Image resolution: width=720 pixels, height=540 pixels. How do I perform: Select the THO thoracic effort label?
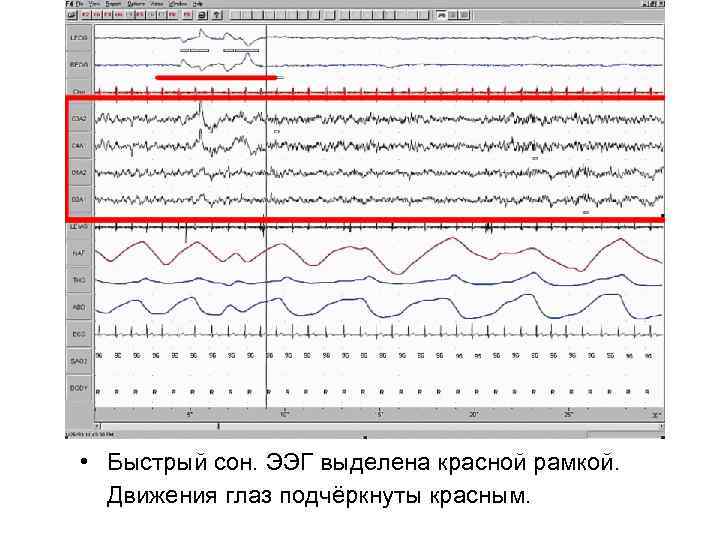(x=79, y=280)
